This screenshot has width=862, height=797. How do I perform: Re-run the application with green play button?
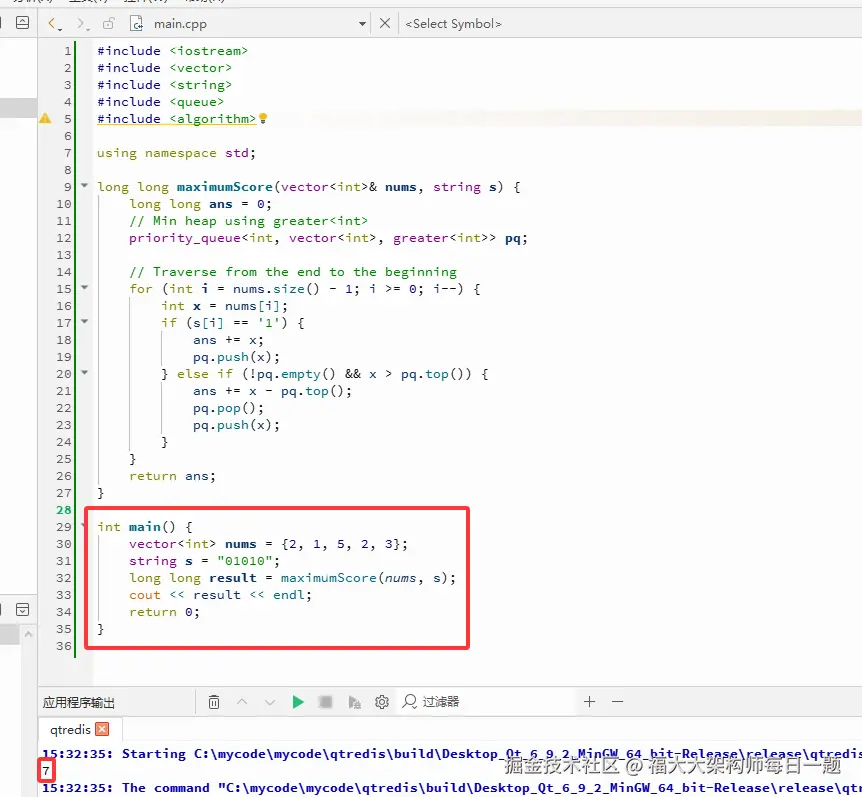298,702
